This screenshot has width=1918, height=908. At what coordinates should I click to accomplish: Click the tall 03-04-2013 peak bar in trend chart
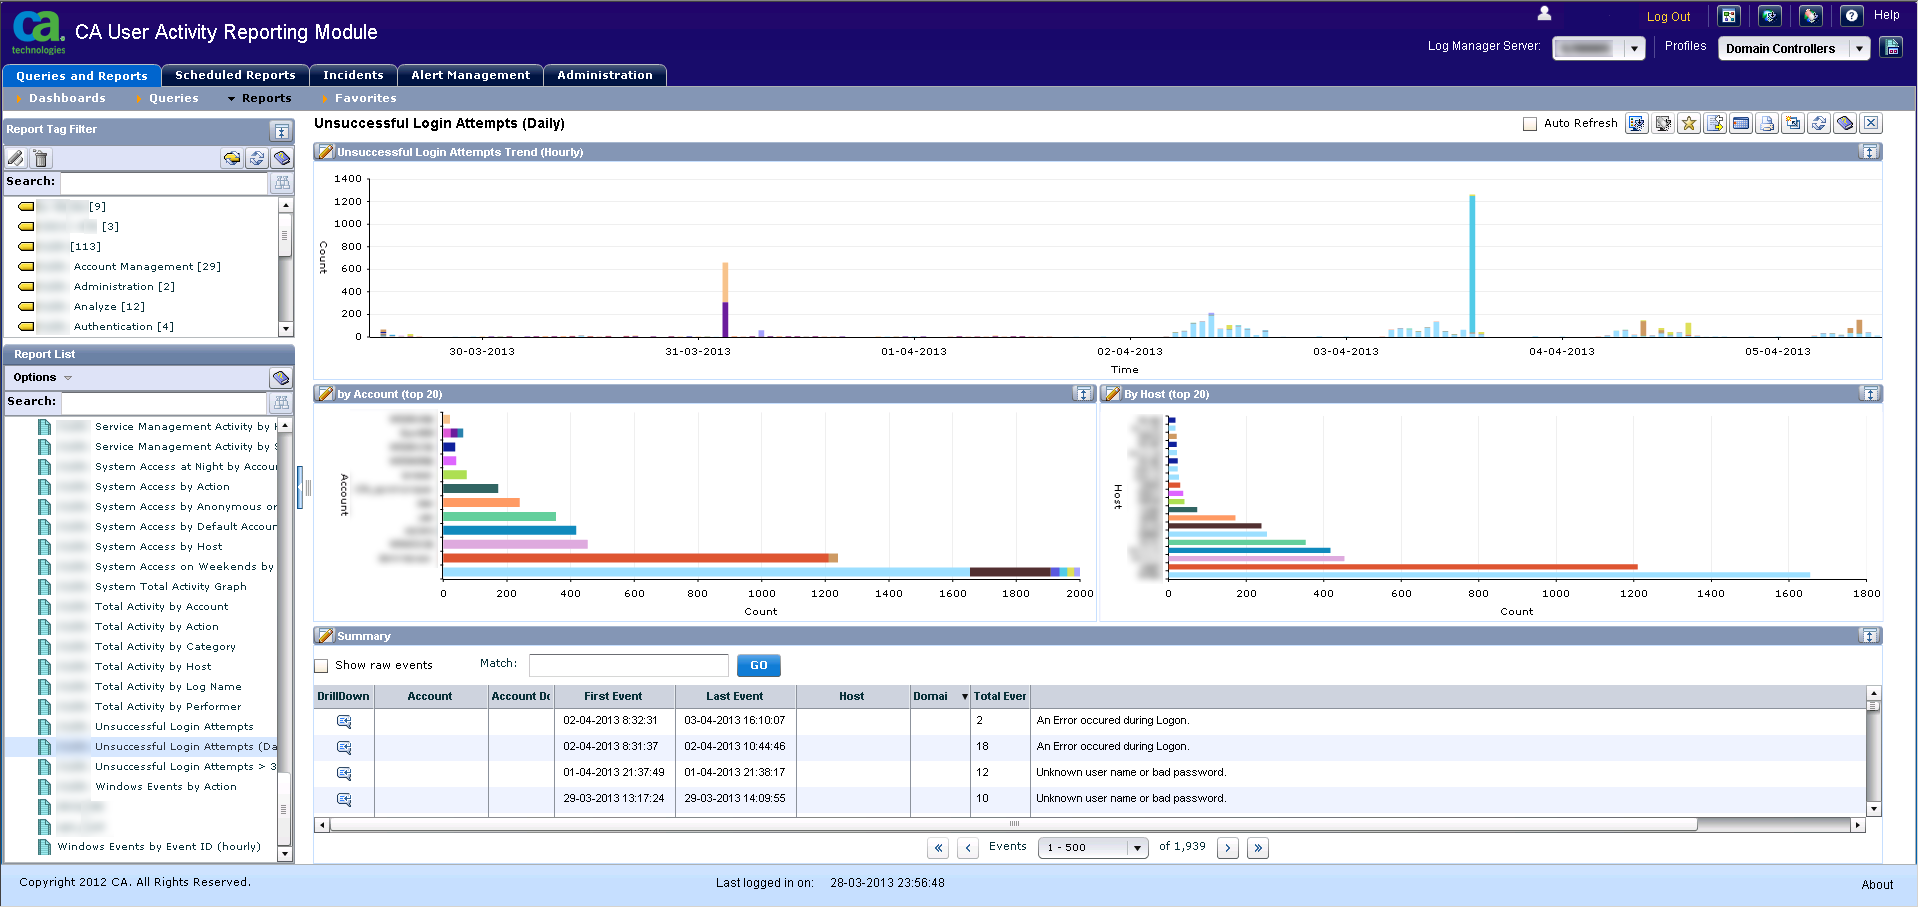pyautogui.click(x=1472, y=265)
